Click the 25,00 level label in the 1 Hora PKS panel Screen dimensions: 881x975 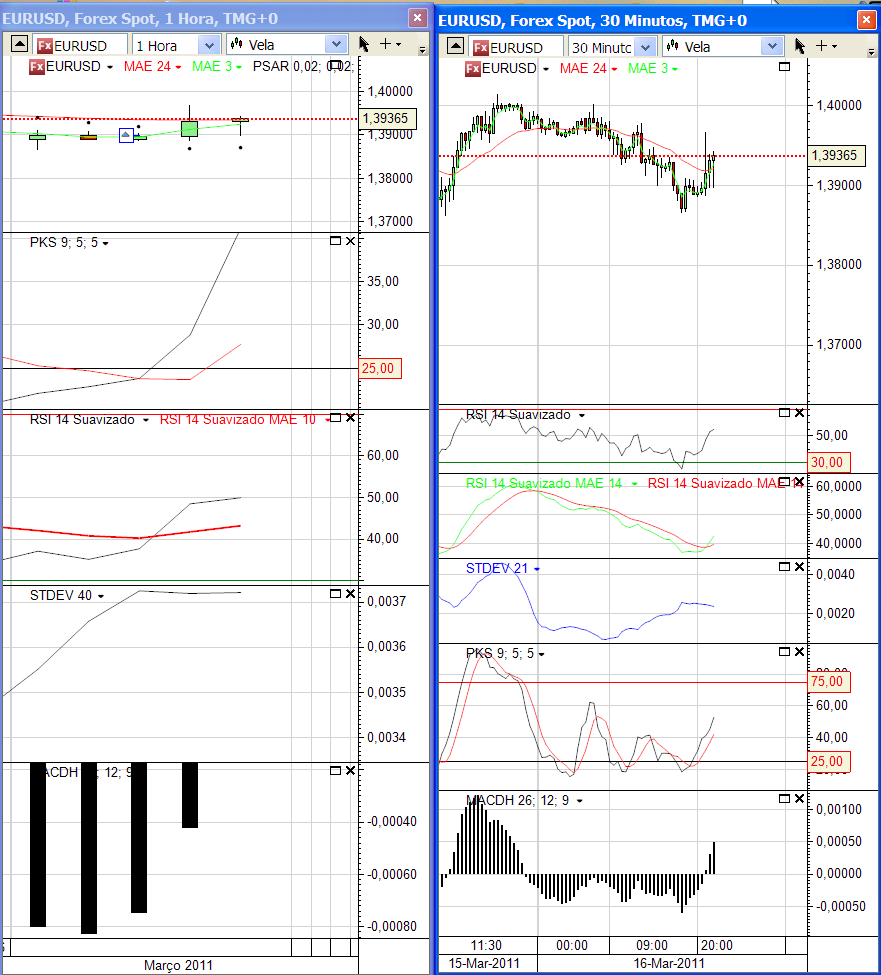[379, 368]
